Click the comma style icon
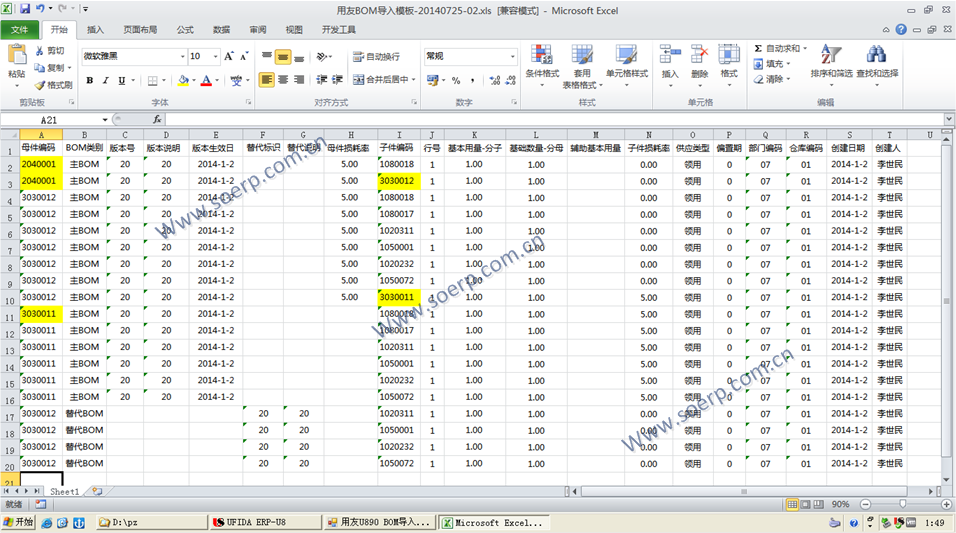956x533 pixels. click(x=472, y=80)
